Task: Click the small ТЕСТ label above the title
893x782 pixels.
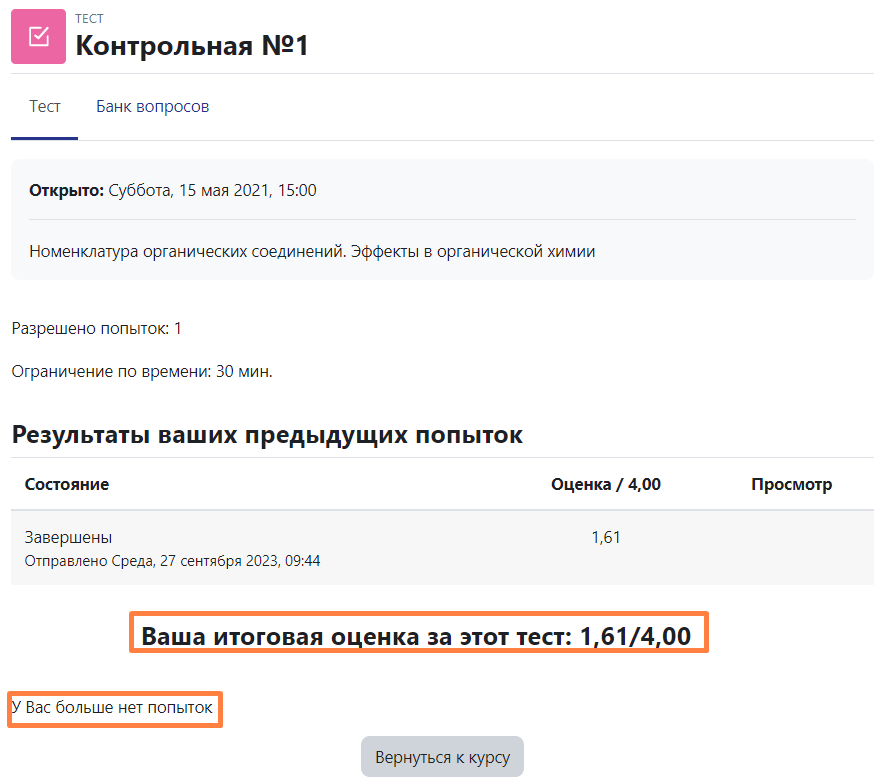Action: point(89,19)
